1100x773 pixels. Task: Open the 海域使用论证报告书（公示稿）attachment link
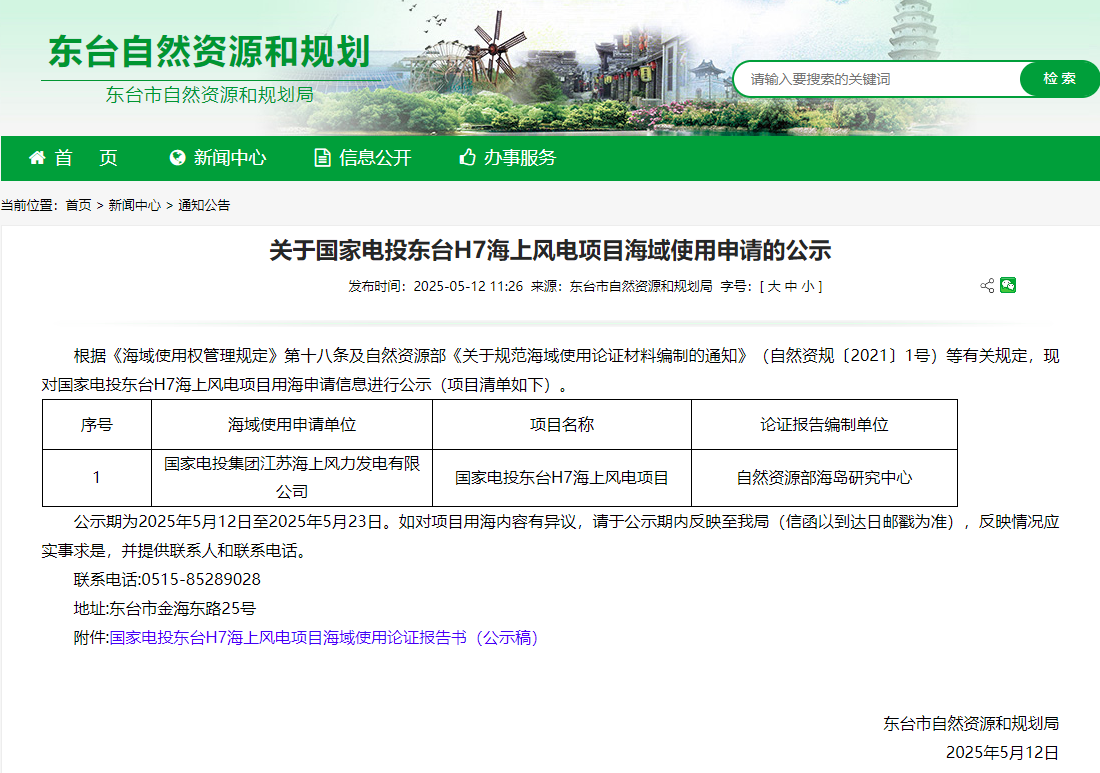pyautogui.click(x=324, y=638)
